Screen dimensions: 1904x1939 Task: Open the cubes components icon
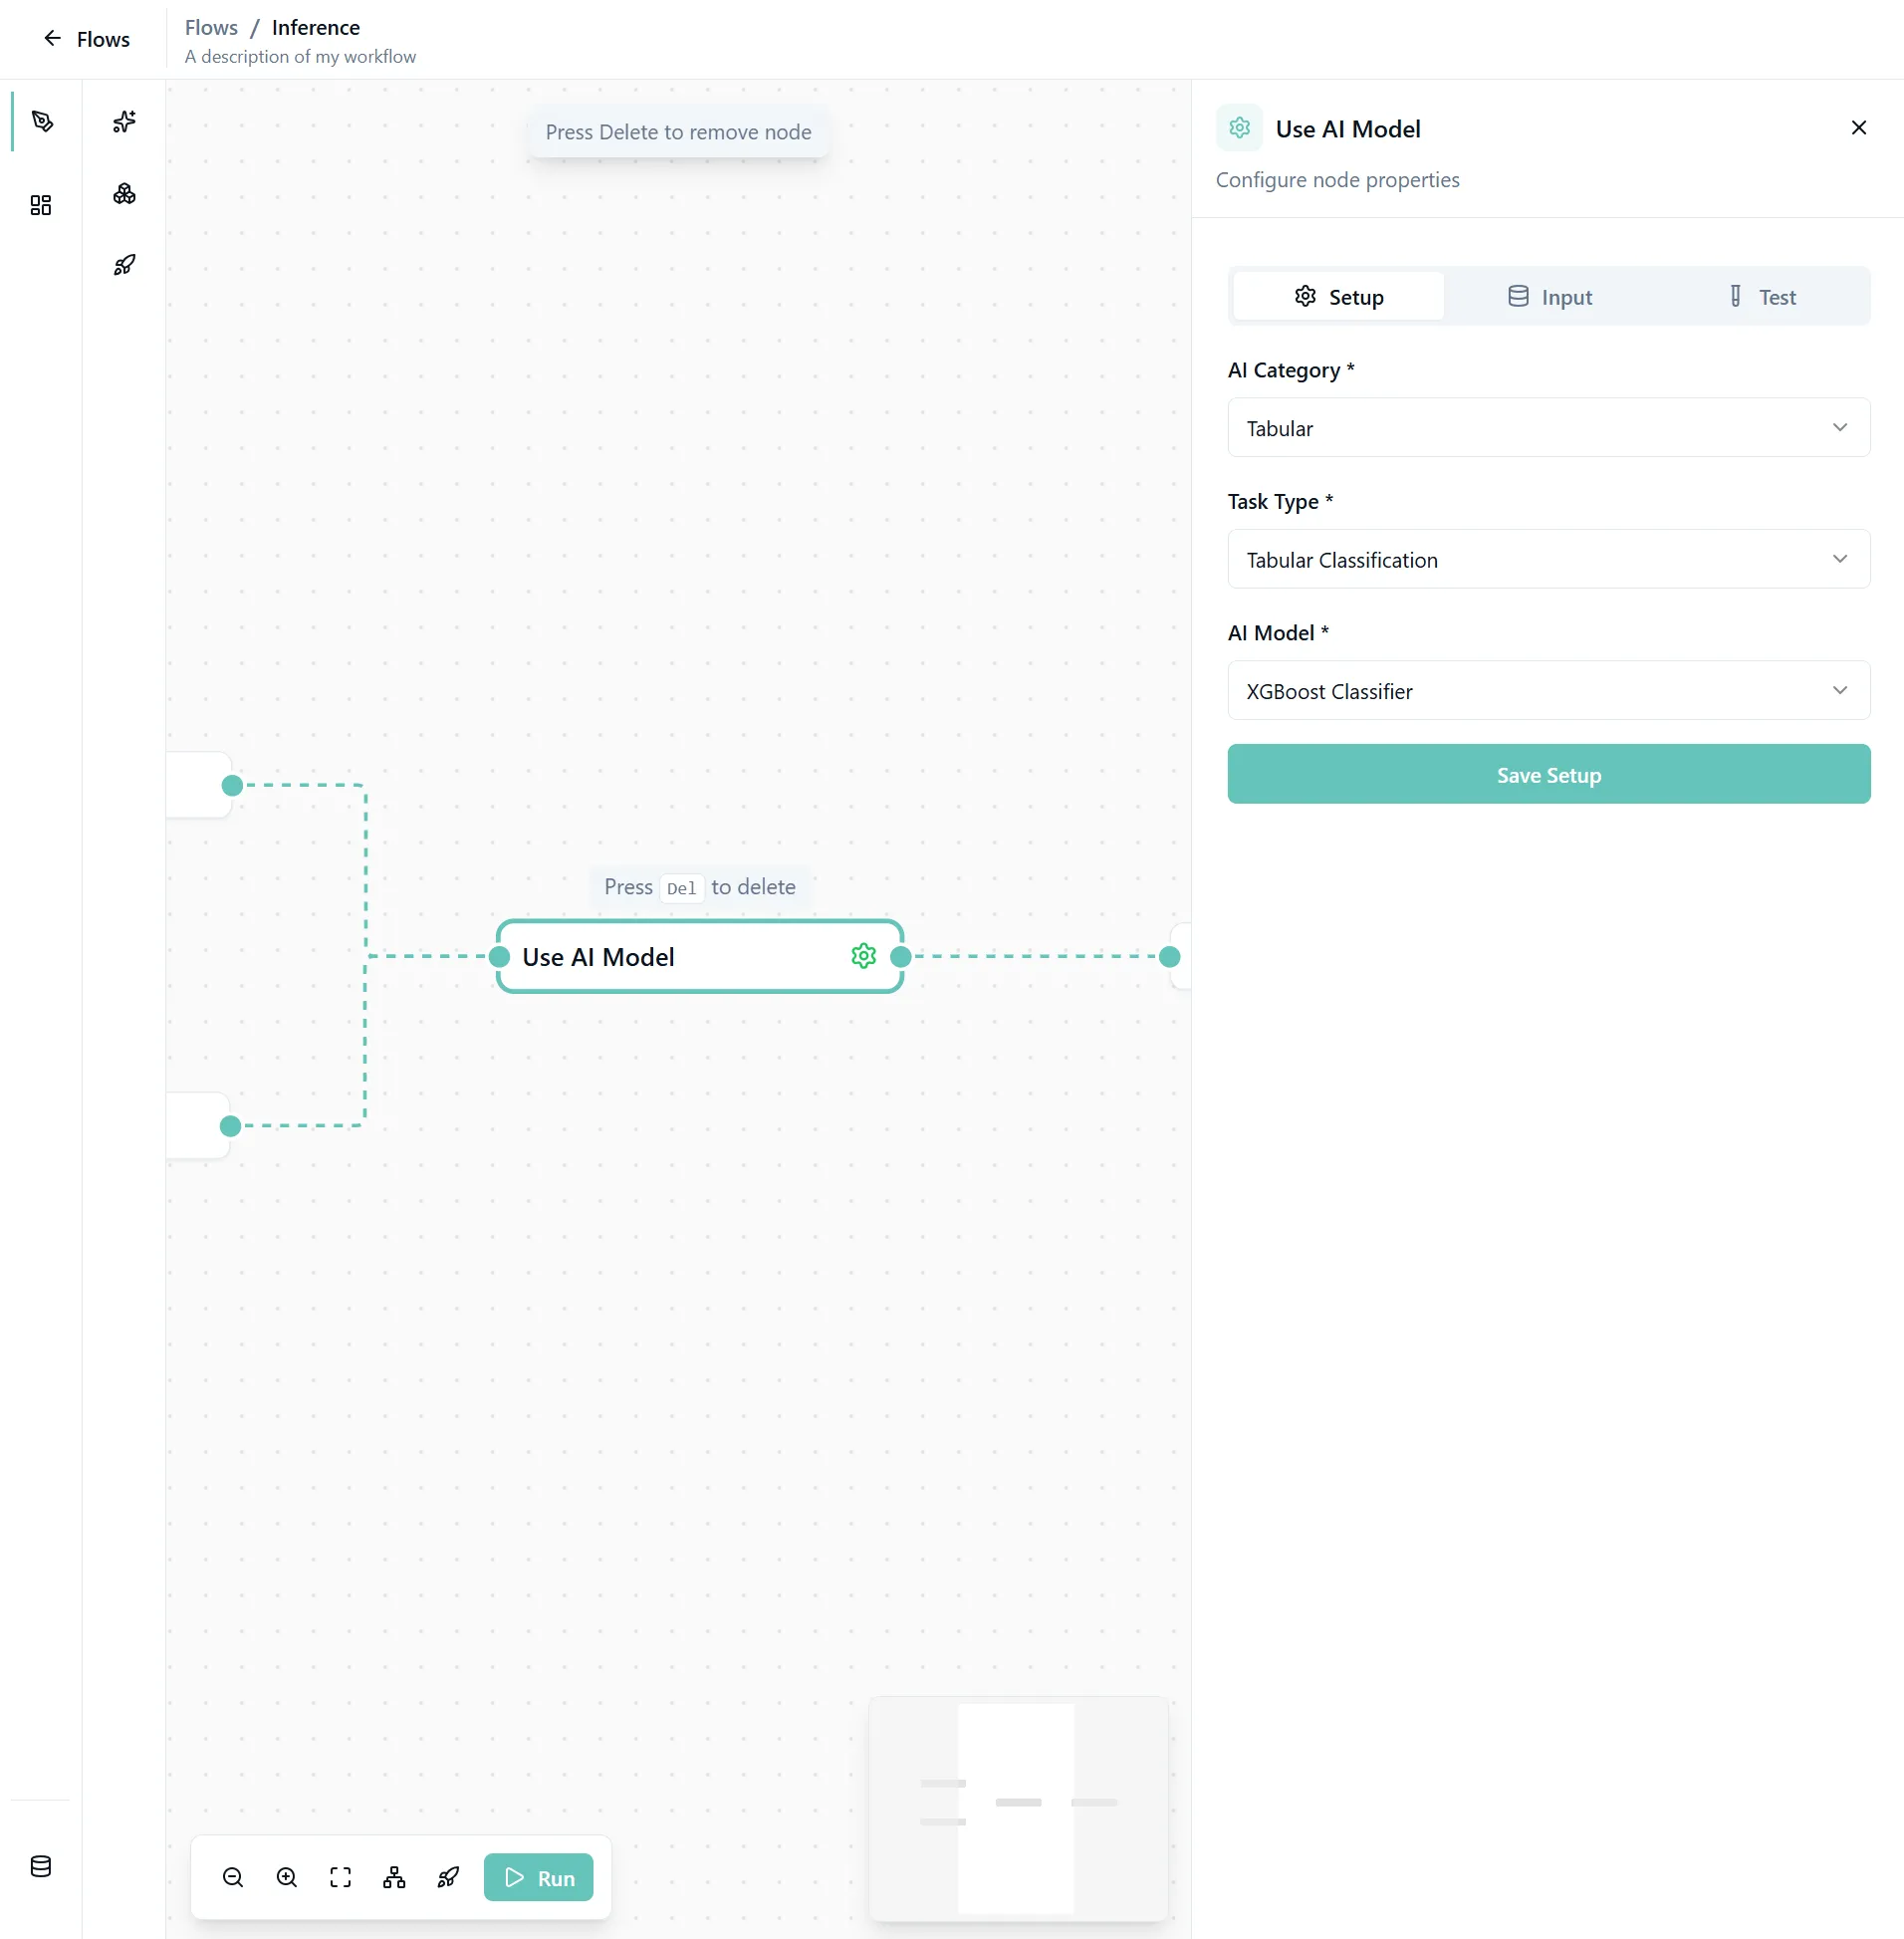point(124,194)
